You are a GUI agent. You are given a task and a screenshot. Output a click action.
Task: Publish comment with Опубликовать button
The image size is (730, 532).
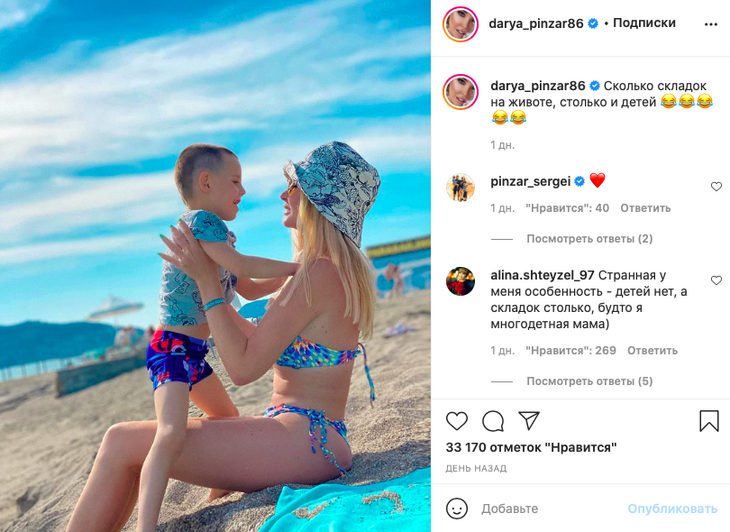click(672, 509)
